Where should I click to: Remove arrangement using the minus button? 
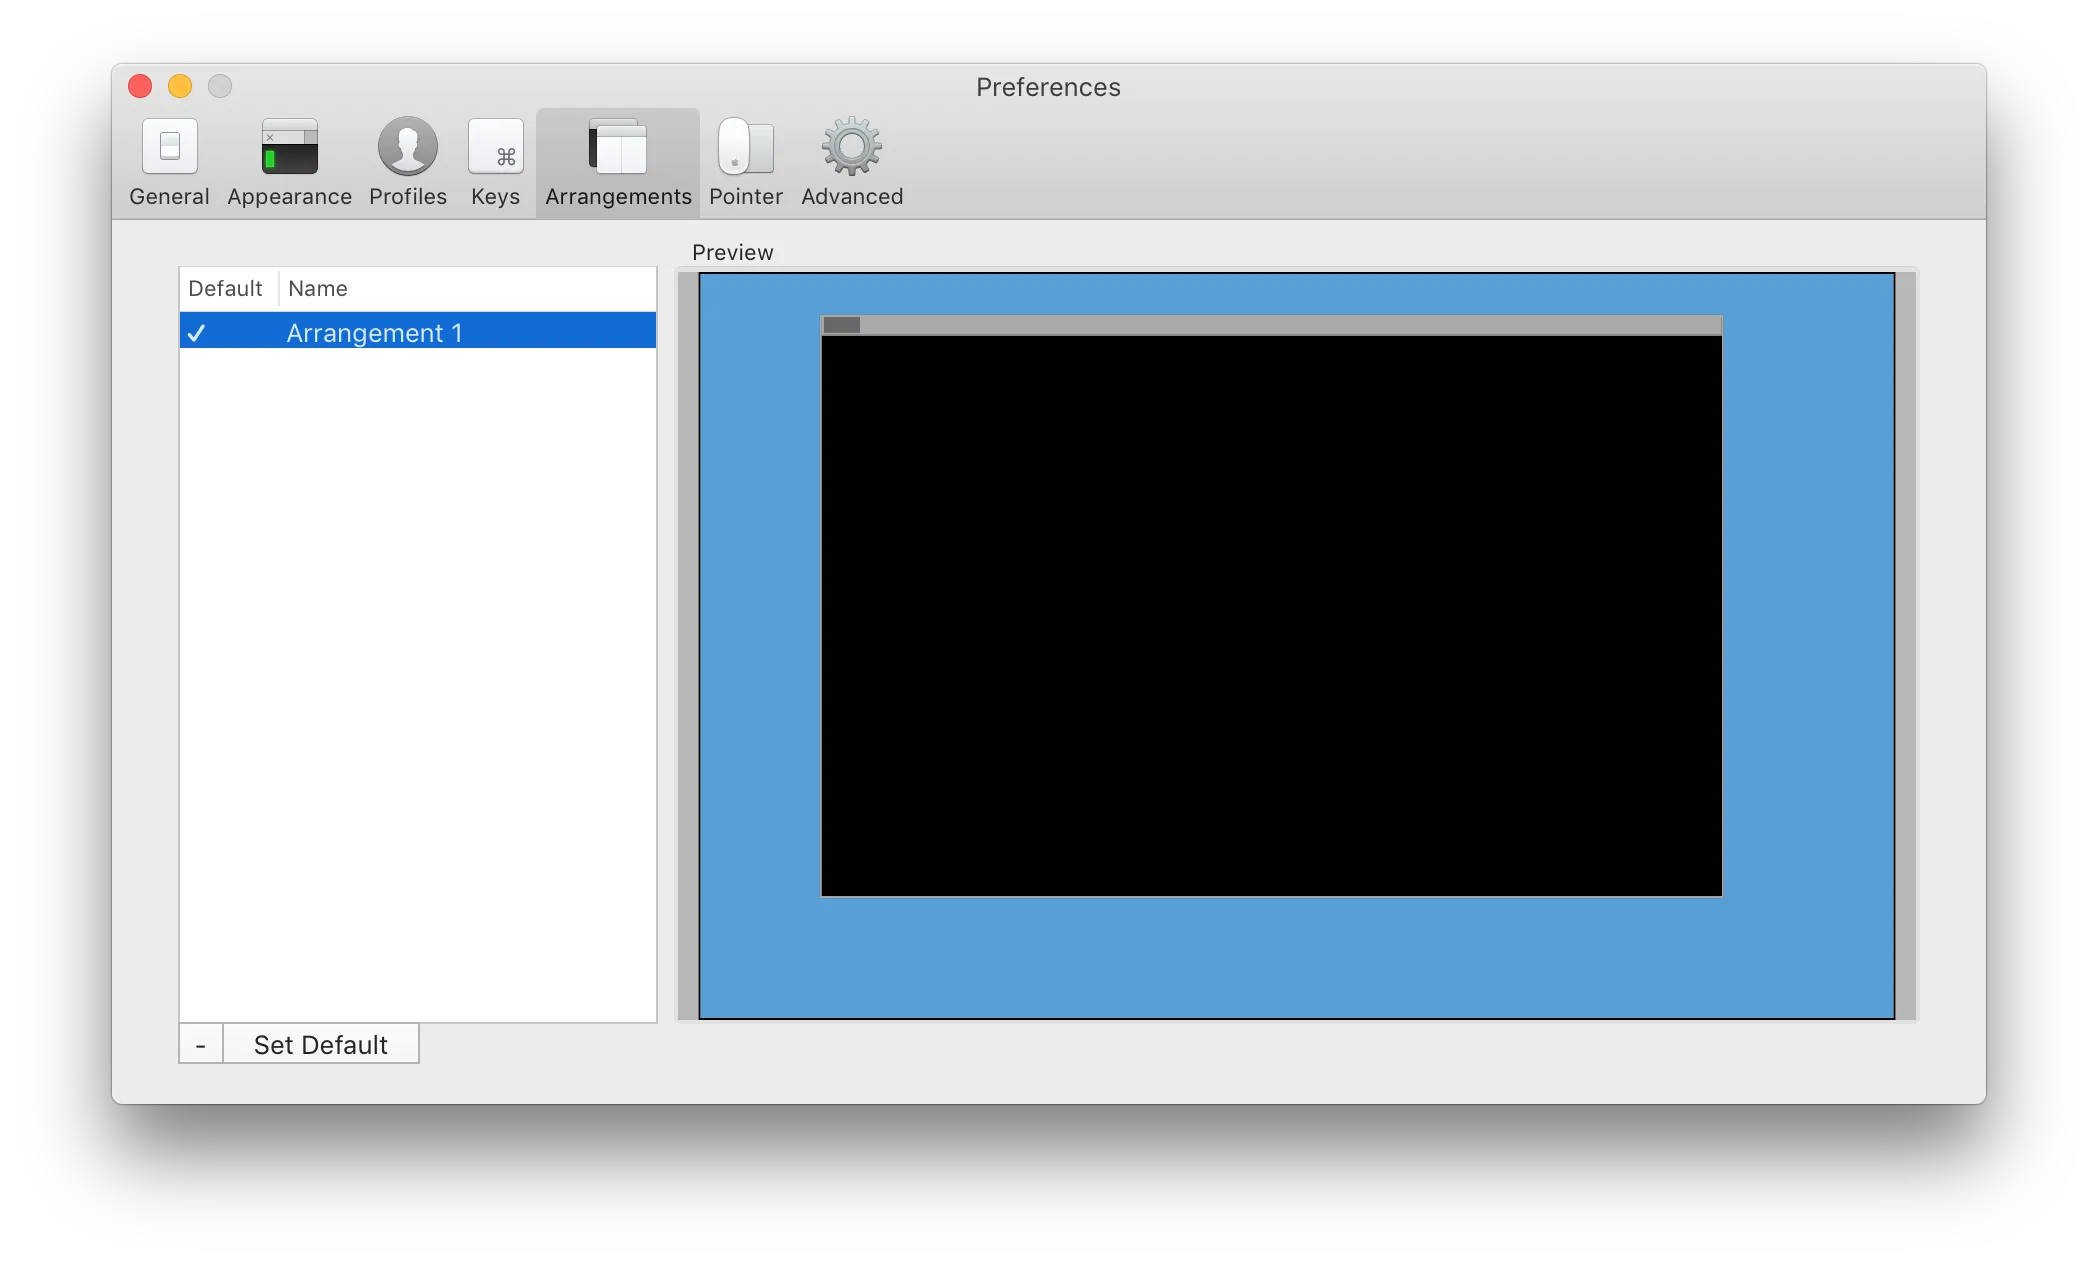click(x=201, y=1045)
